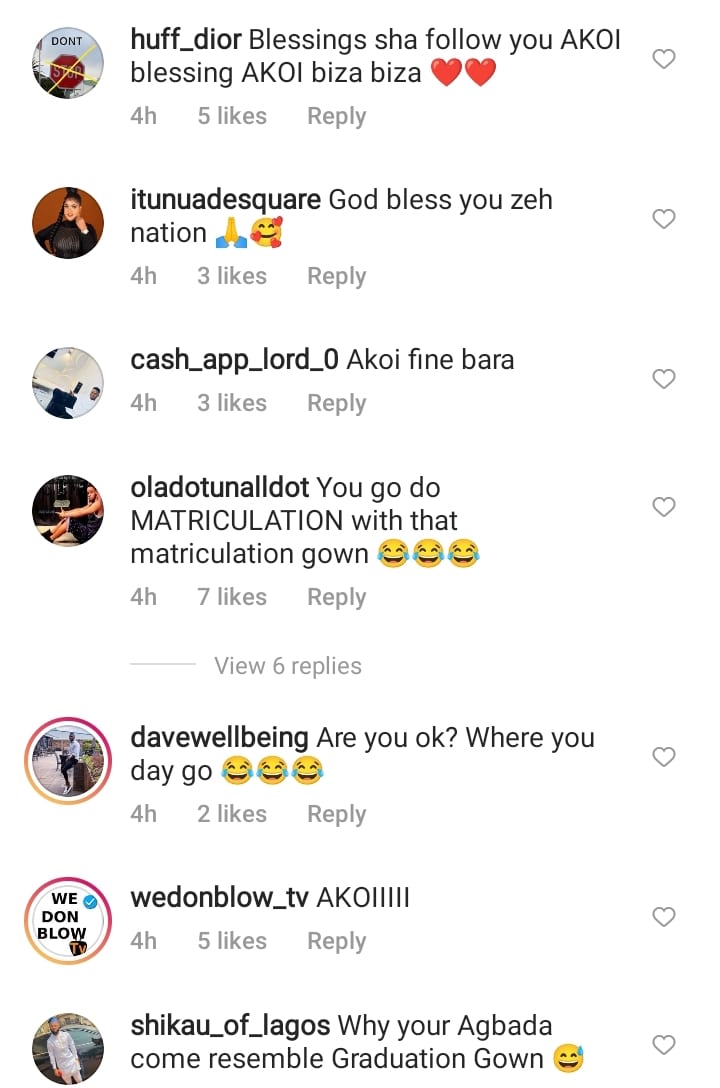Tap heart icon on itunuadesquare's comment
720x1088 pixels.
[x=664, y=219]
